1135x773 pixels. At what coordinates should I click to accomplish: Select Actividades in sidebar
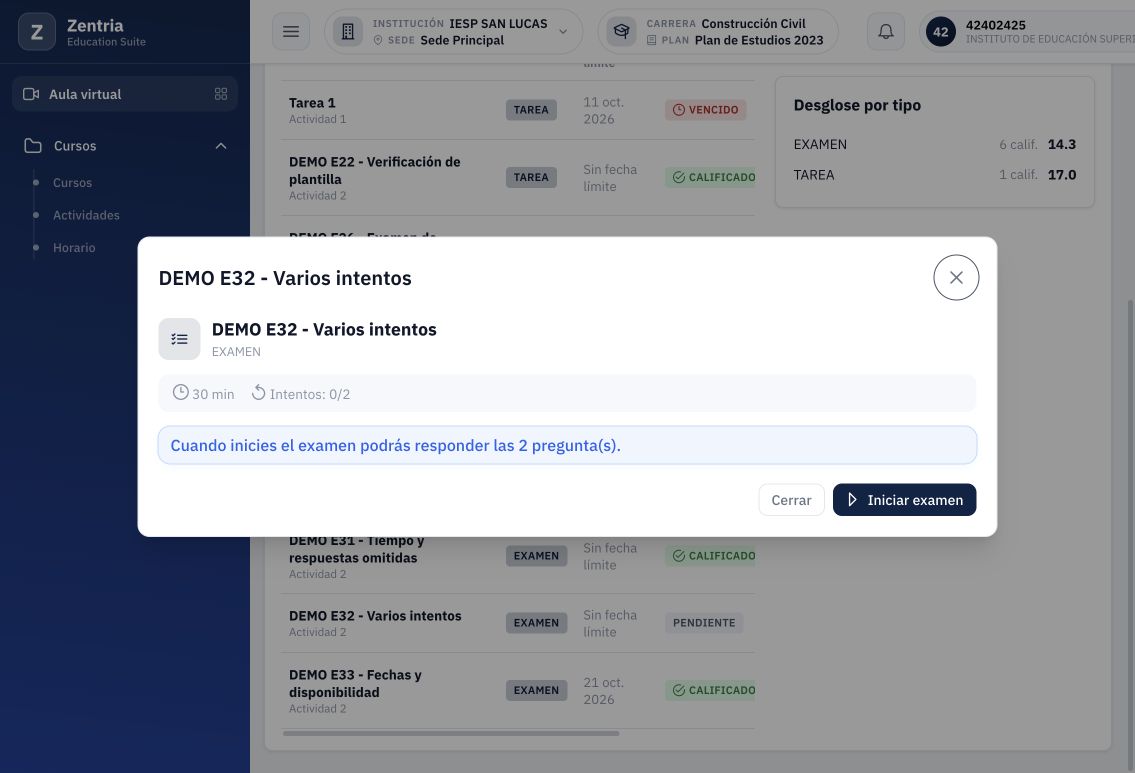pyautogui.click(x=86, y=215)
